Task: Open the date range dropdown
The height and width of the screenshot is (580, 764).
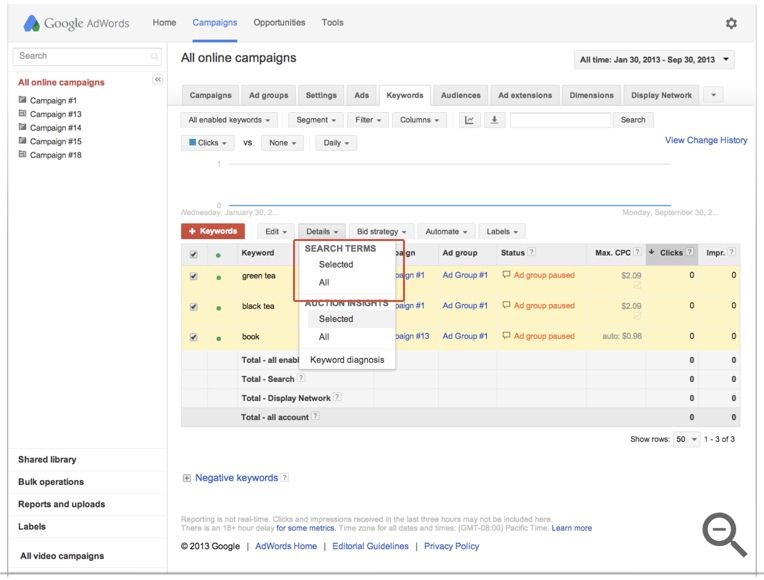Action: (654, 60)
